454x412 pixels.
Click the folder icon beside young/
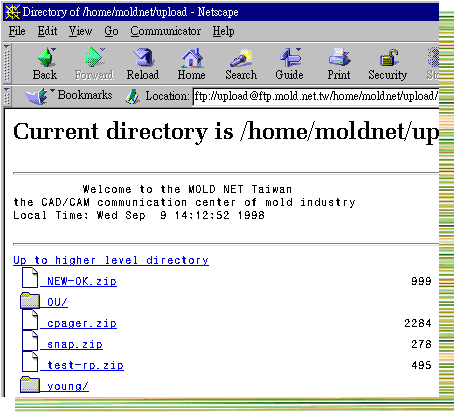[30, 384]
